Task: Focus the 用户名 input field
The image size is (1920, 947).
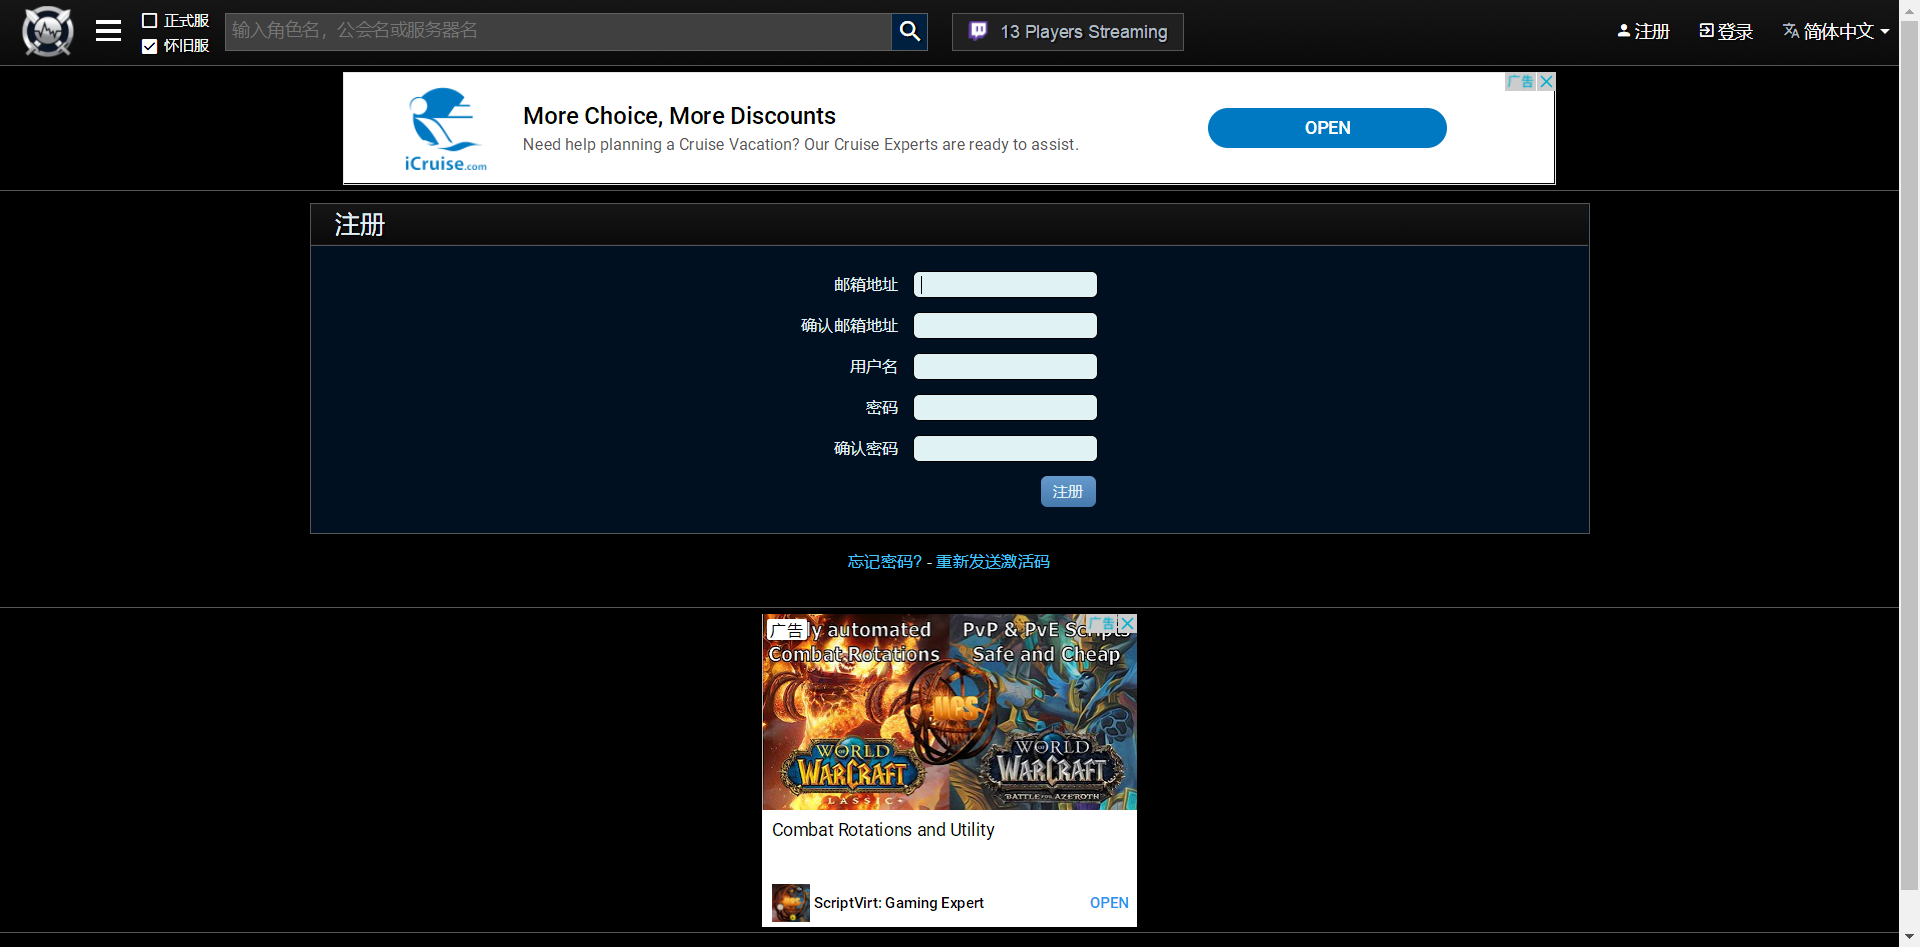Action: pos(1005,367)
